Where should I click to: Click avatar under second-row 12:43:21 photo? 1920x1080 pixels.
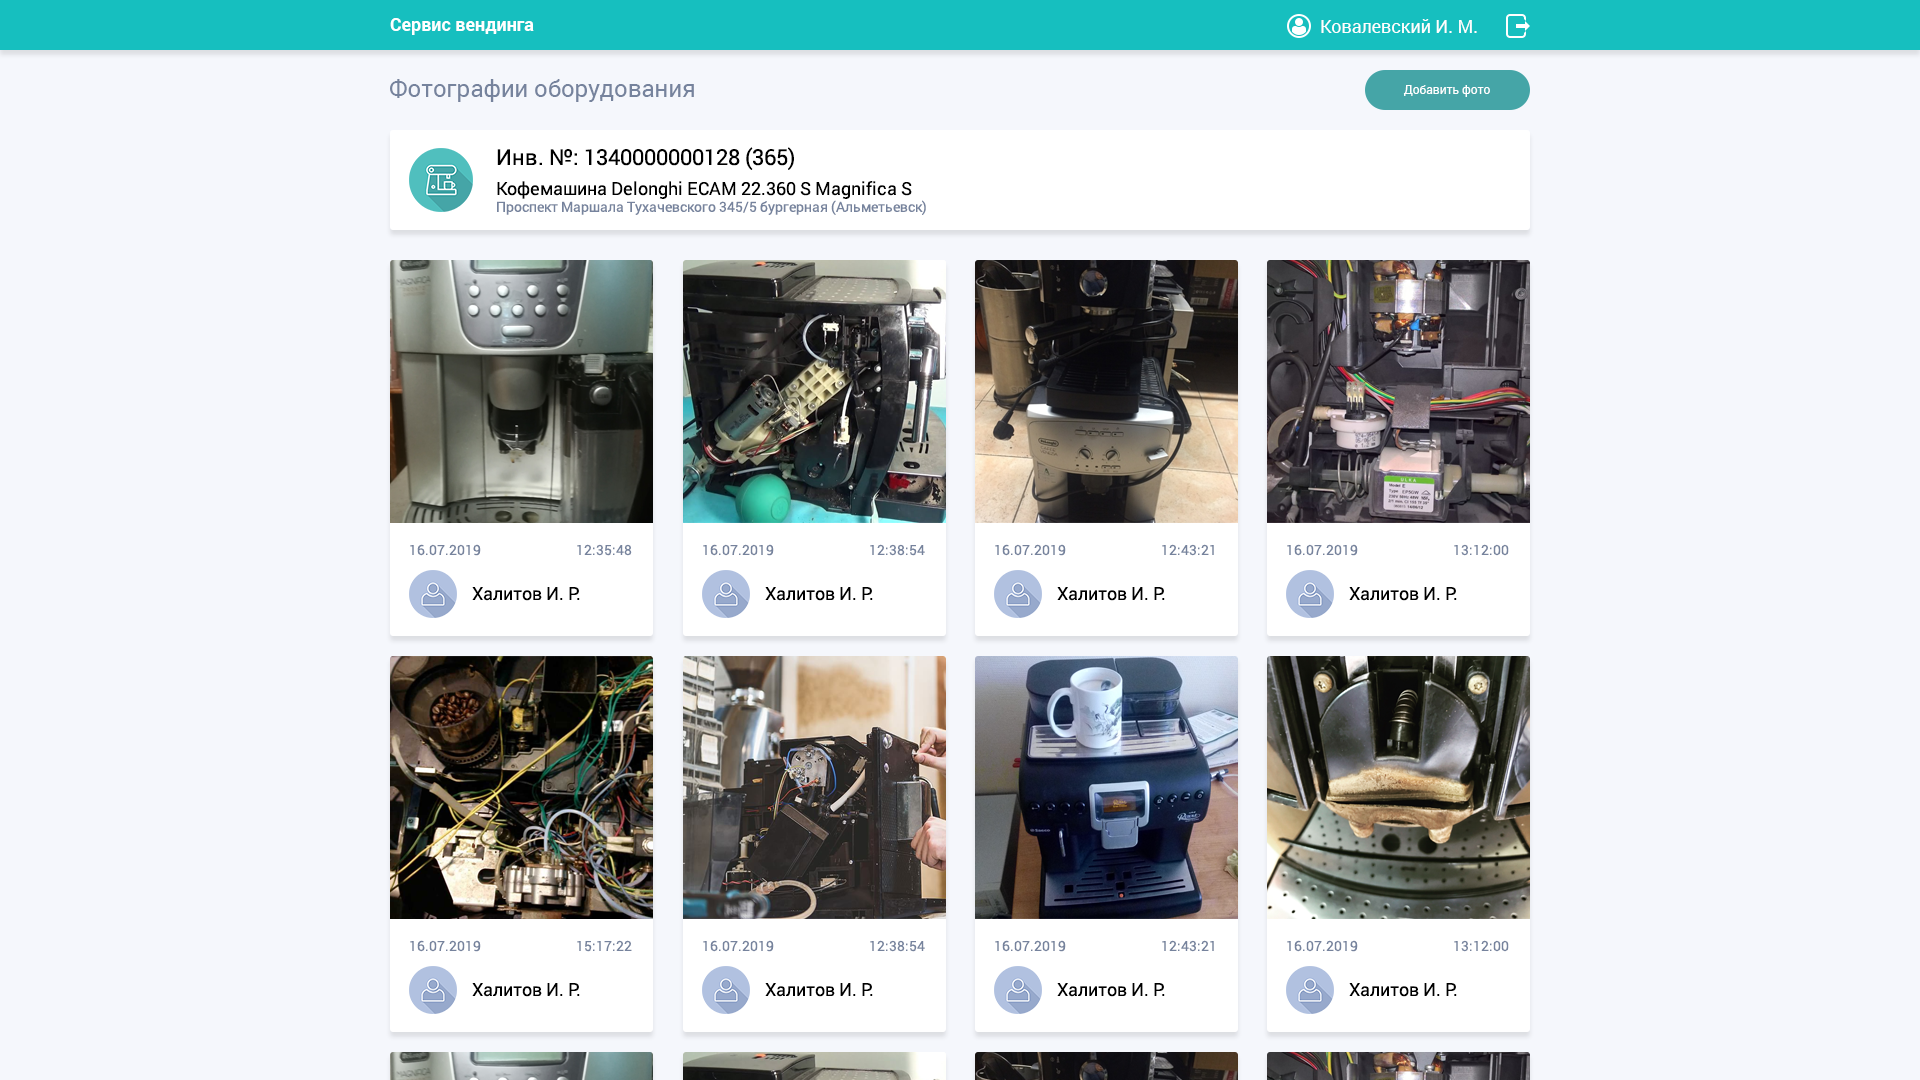(x=1018, y=990)
